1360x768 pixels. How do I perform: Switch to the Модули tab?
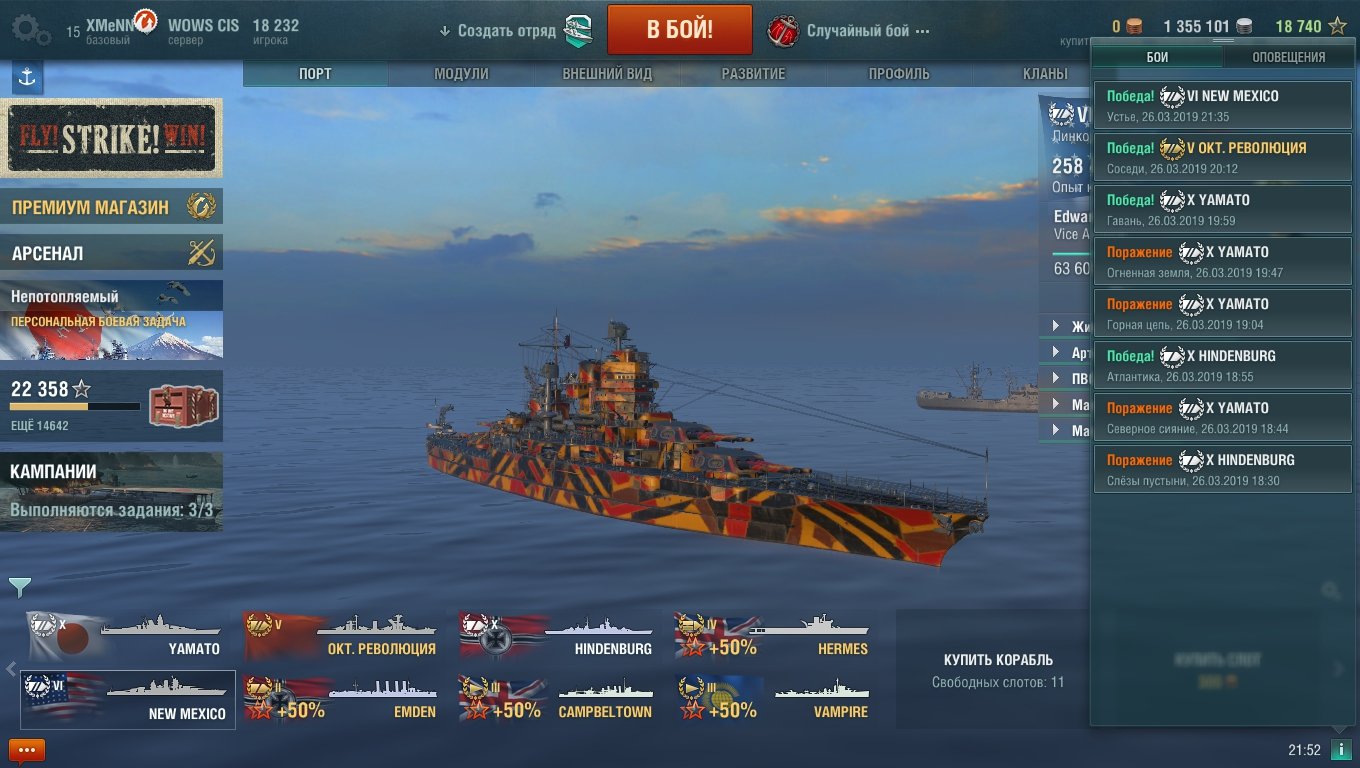[461, 73]
